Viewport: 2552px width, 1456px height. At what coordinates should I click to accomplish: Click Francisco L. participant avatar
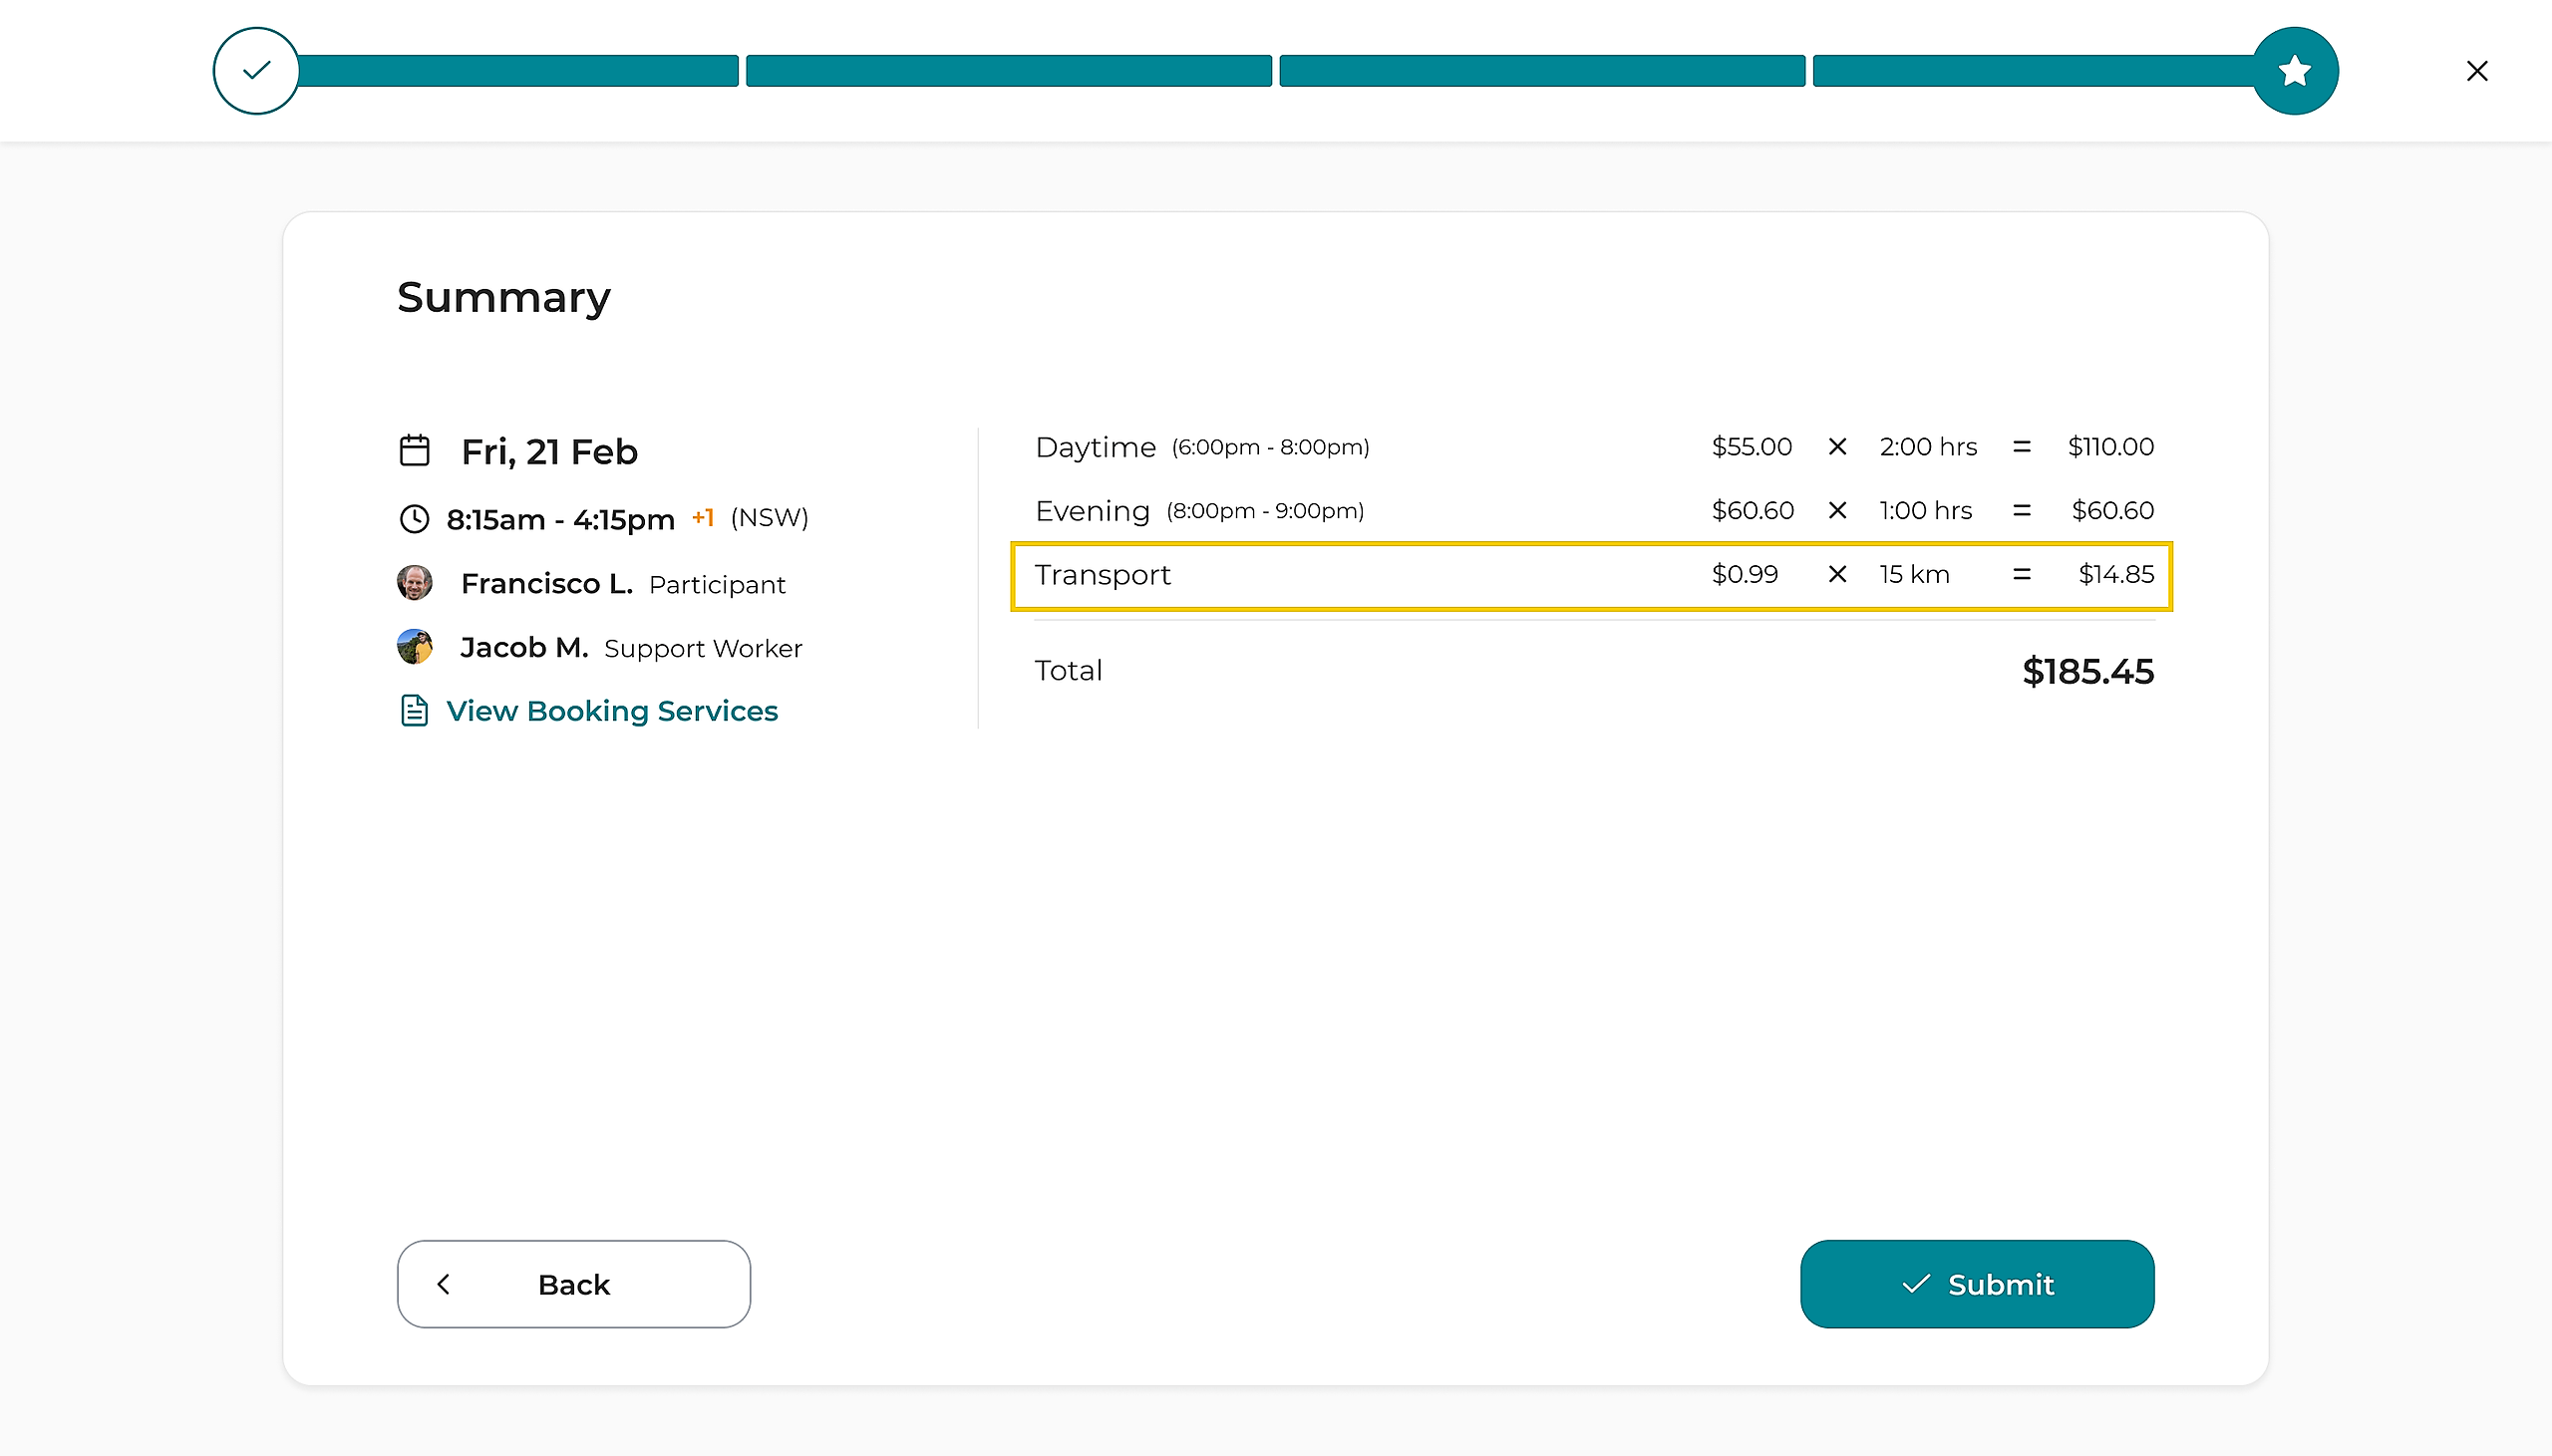click(414, 583)
